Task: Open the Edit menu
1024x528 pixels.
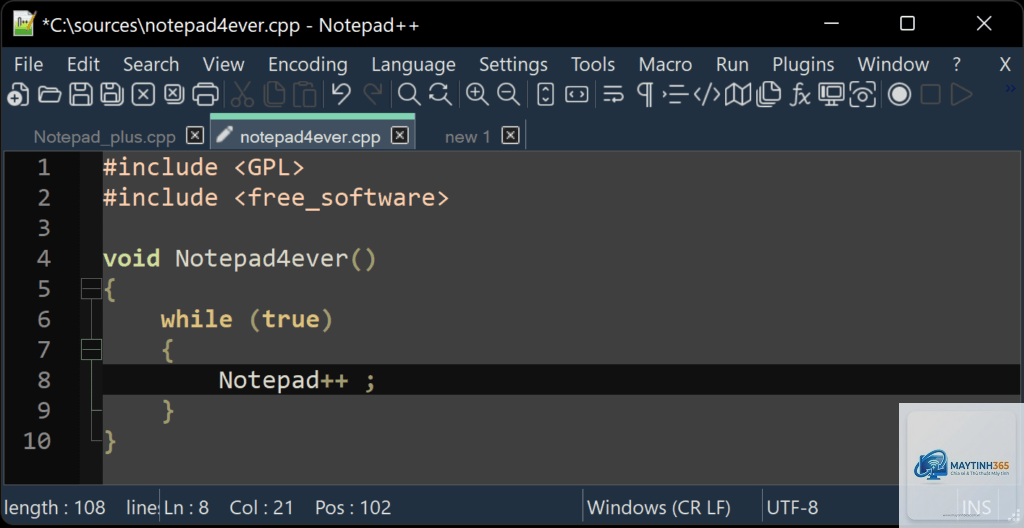Action: click(x=83, y=64)
